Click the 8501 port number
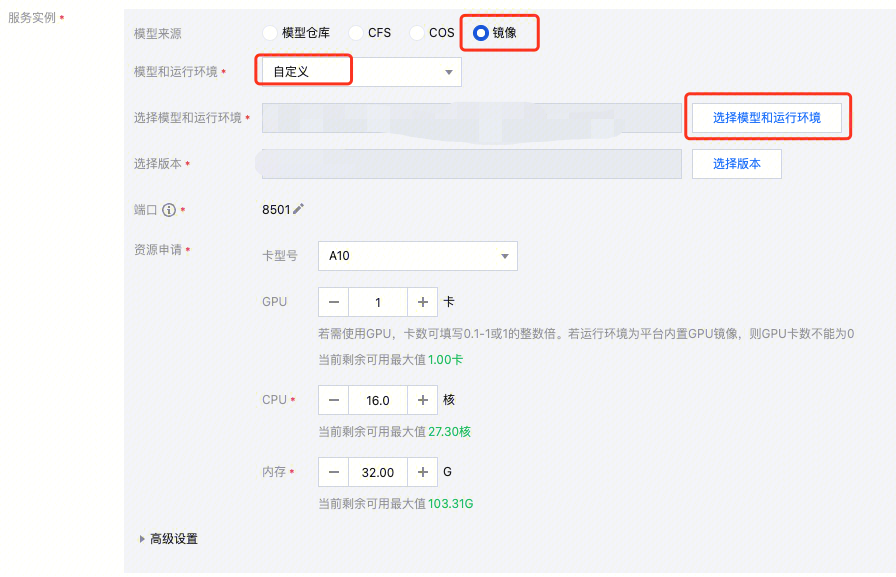896x577 pixels. (x=276, y=210)
